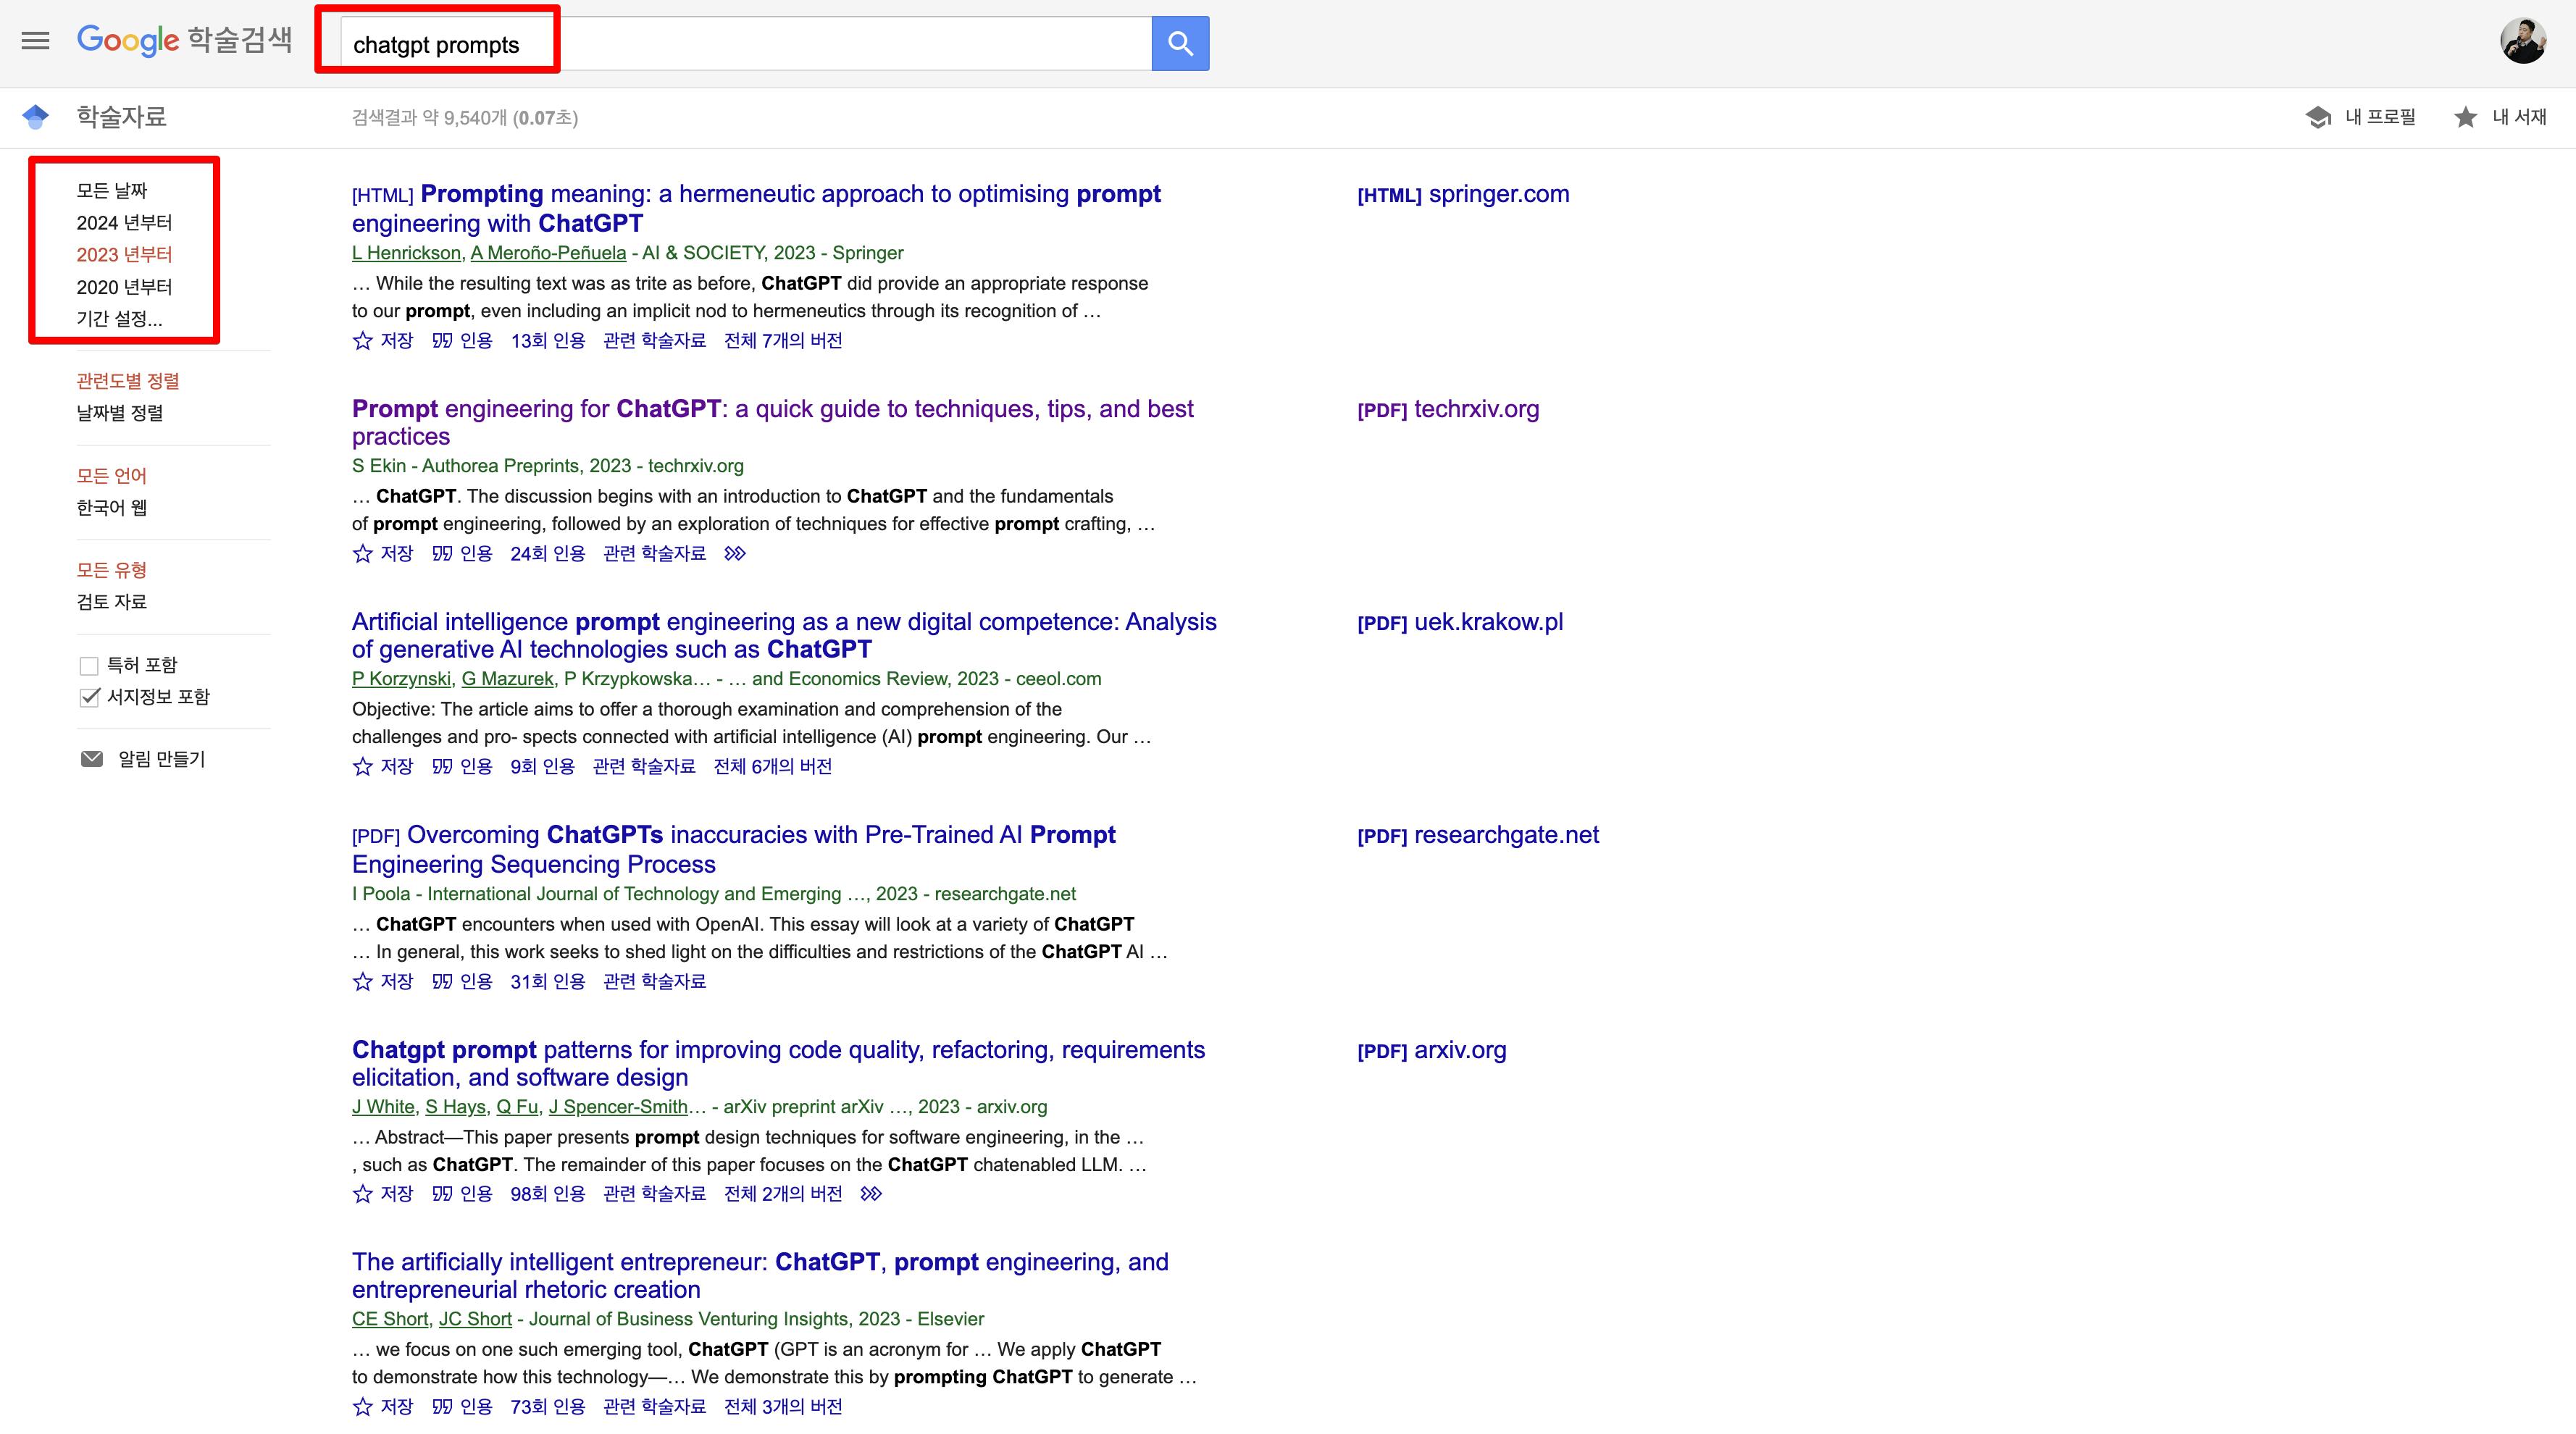This screenshot has width=2576, height=1434.
Task: Click the envelope icon for 알림 만들기
Action: click(x=91, y=759)
